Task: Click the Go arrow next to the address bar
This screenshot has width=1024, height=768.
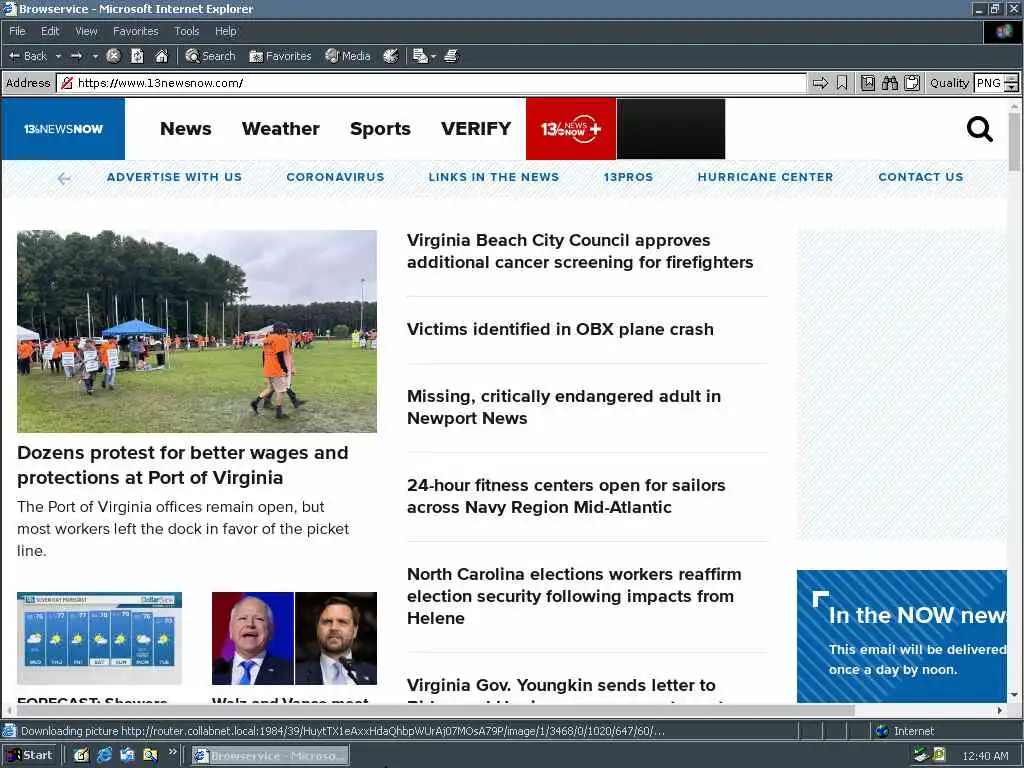Action: pyautogui.click(x=820, y=83)
